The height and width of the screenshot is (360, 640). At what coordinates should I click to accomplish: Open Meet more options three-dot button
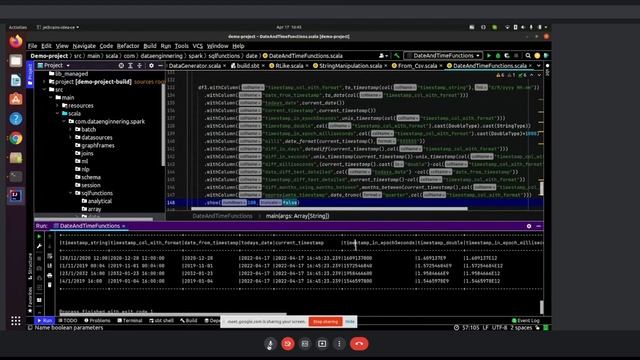(x=339, y=344)
